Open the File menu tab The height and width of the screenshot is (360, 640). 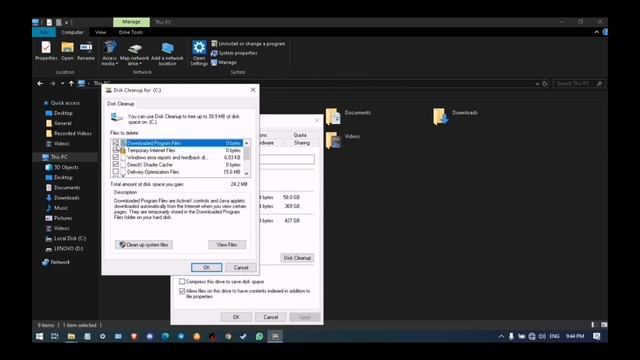44,32
